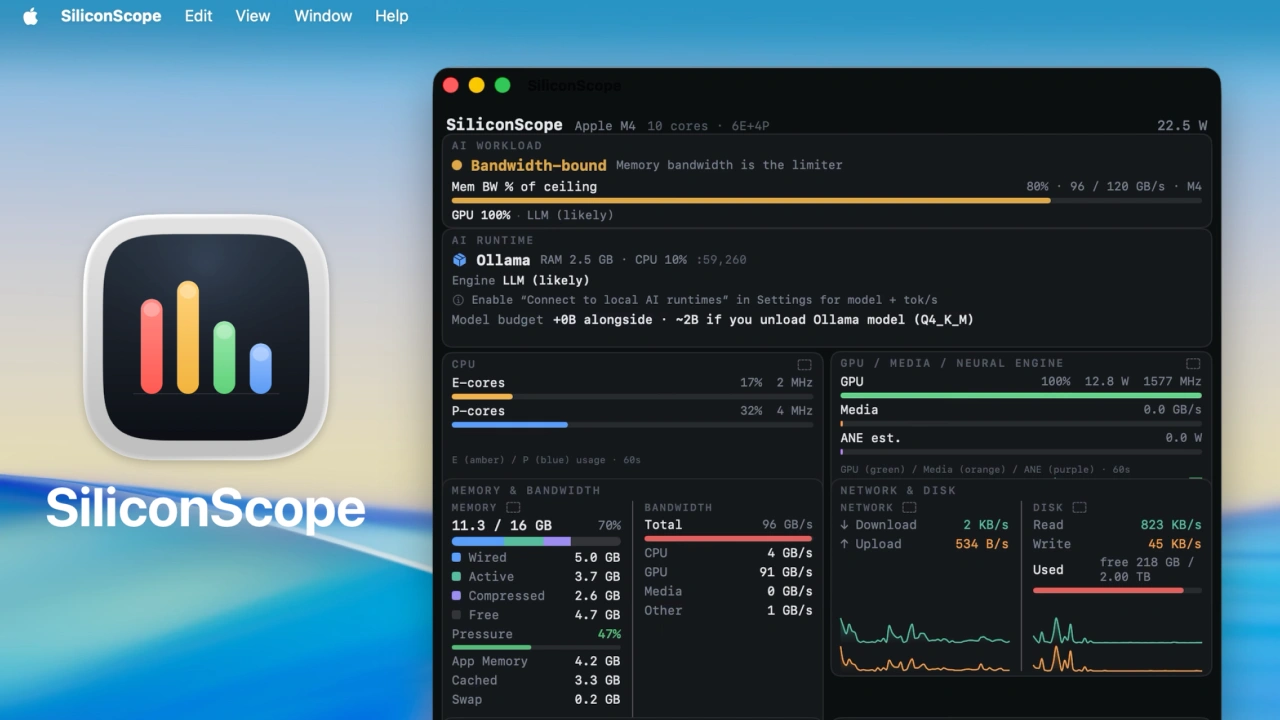
Task: Click the "Cached" memory row
Action: tap(536, 681)
